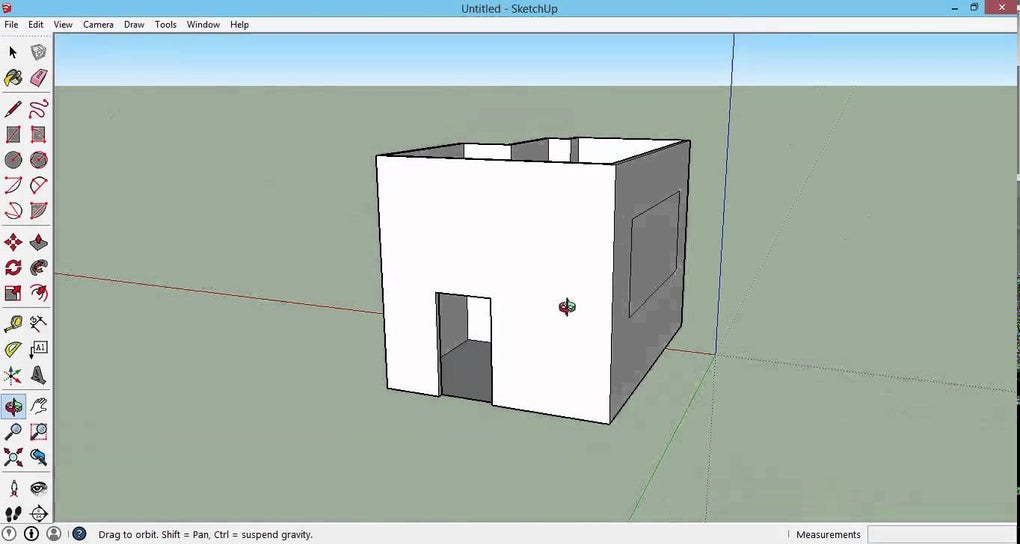This screenshot has height=544, width=1020.
Task: Select the Push/Pull tool
Action: click(x=38, y=242)
